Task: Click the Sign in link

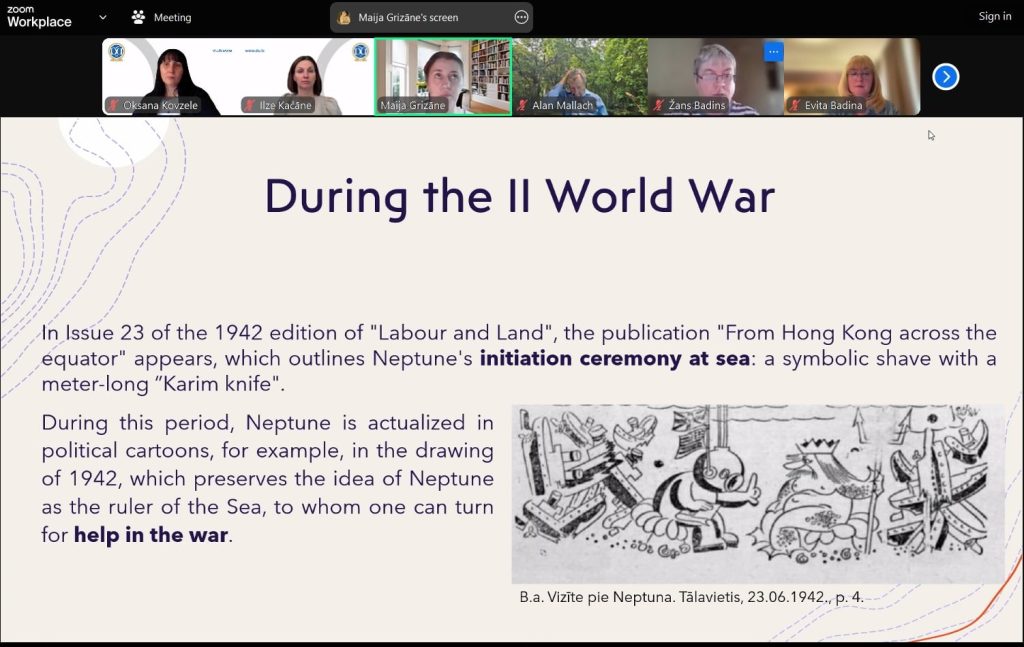Action: pos(995,16)
